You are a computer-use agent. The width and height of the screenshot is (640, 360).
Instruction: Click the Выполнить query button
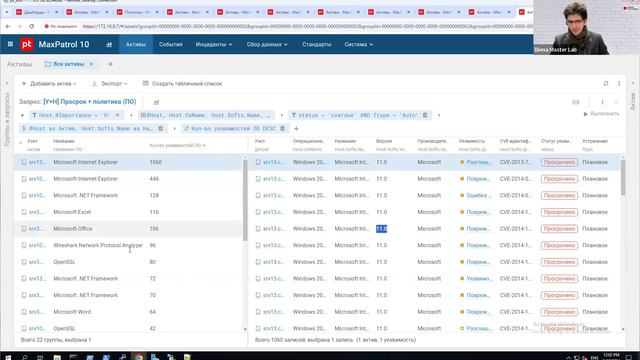point(601,113)
